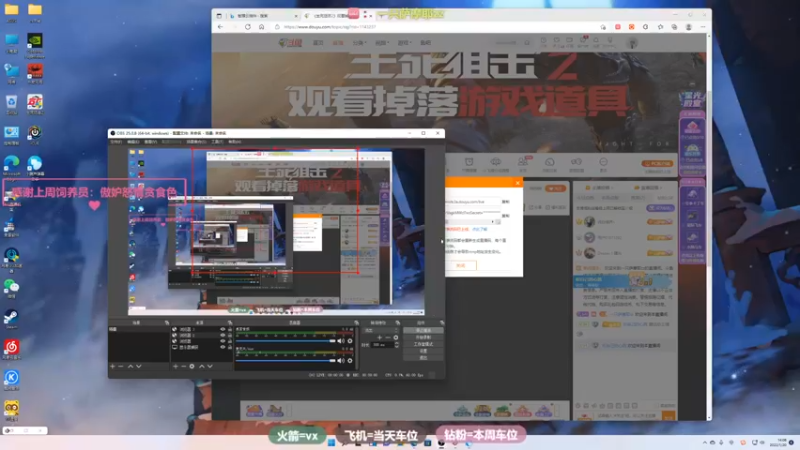
Task: Move the selected OBS scene up
Action: pyautogui.click(x=130, y=366)
